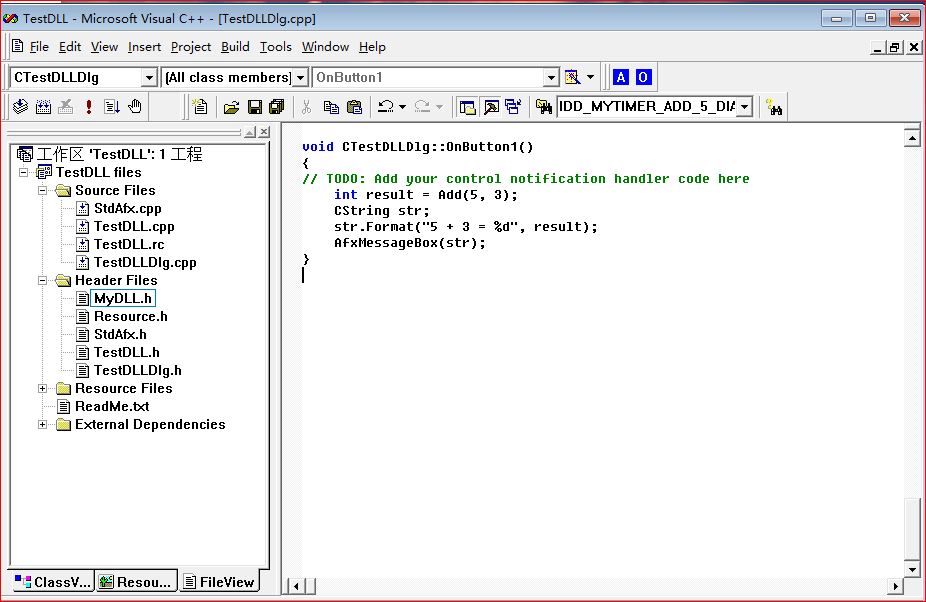Open the Build menu
926x602 pixels.
click(235, 47)
